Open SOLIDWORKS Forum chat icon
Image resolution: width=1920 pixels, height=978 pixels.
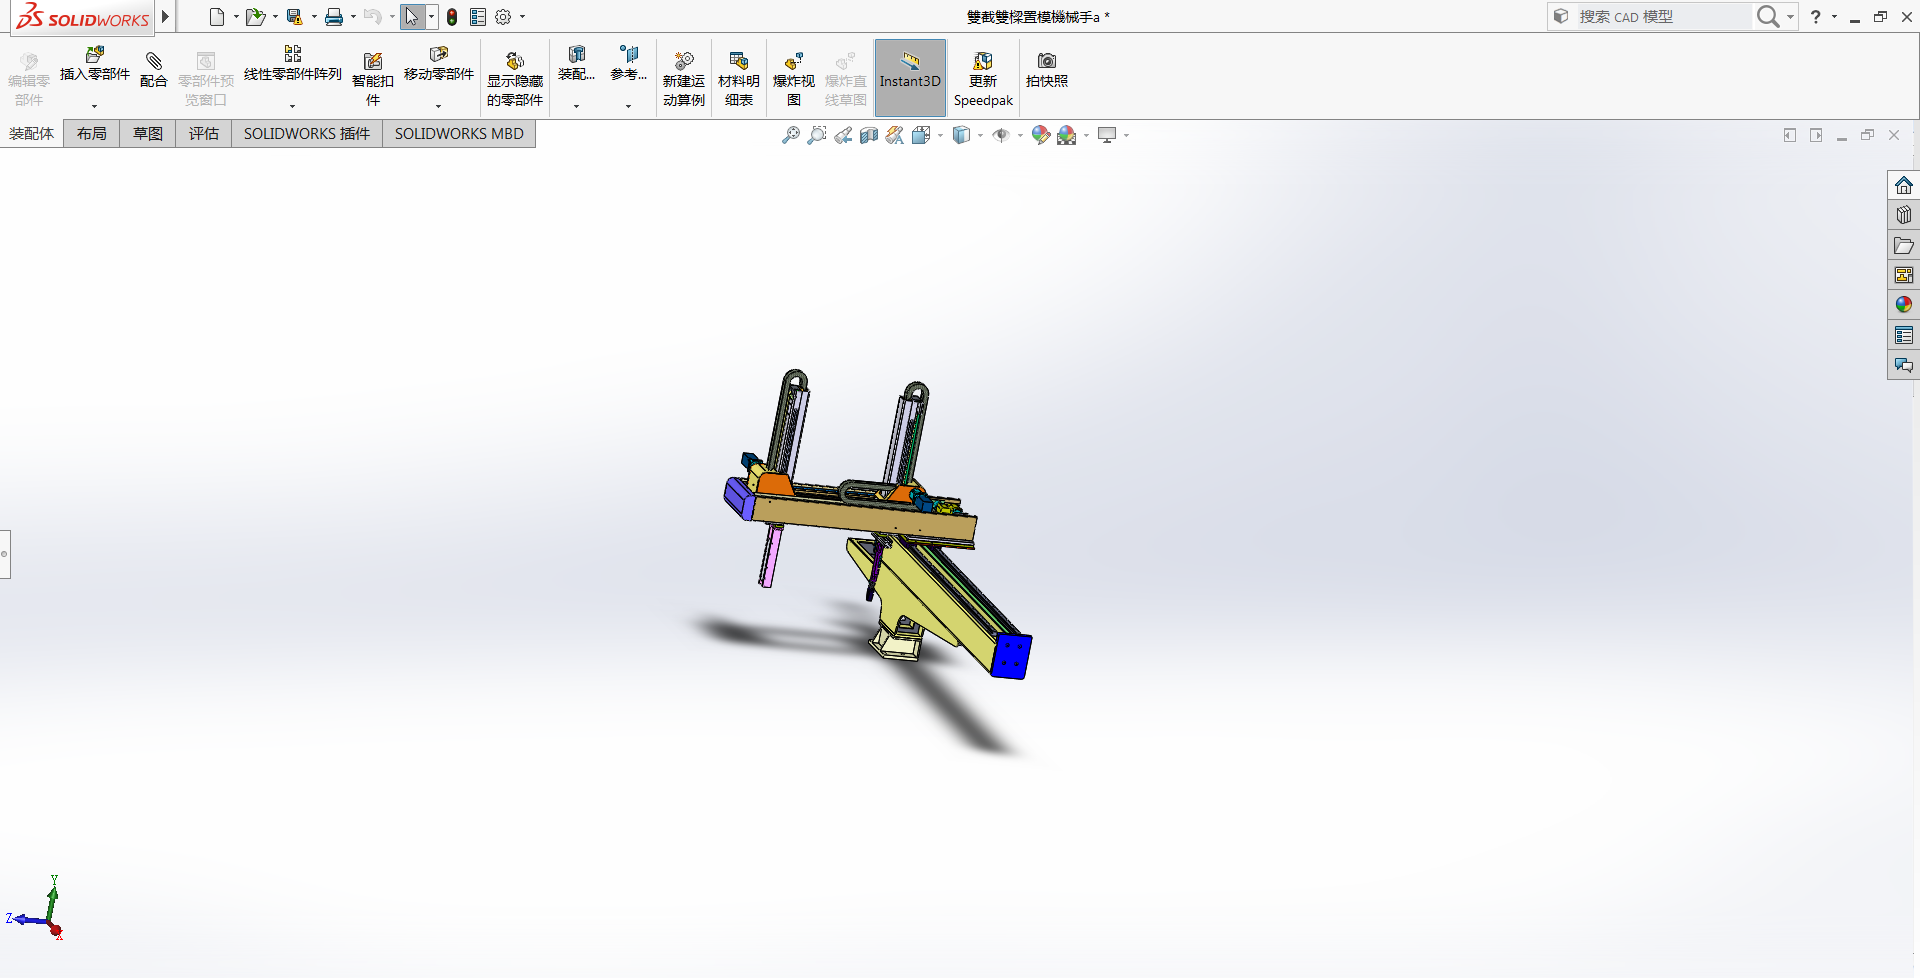[1903, 365]
